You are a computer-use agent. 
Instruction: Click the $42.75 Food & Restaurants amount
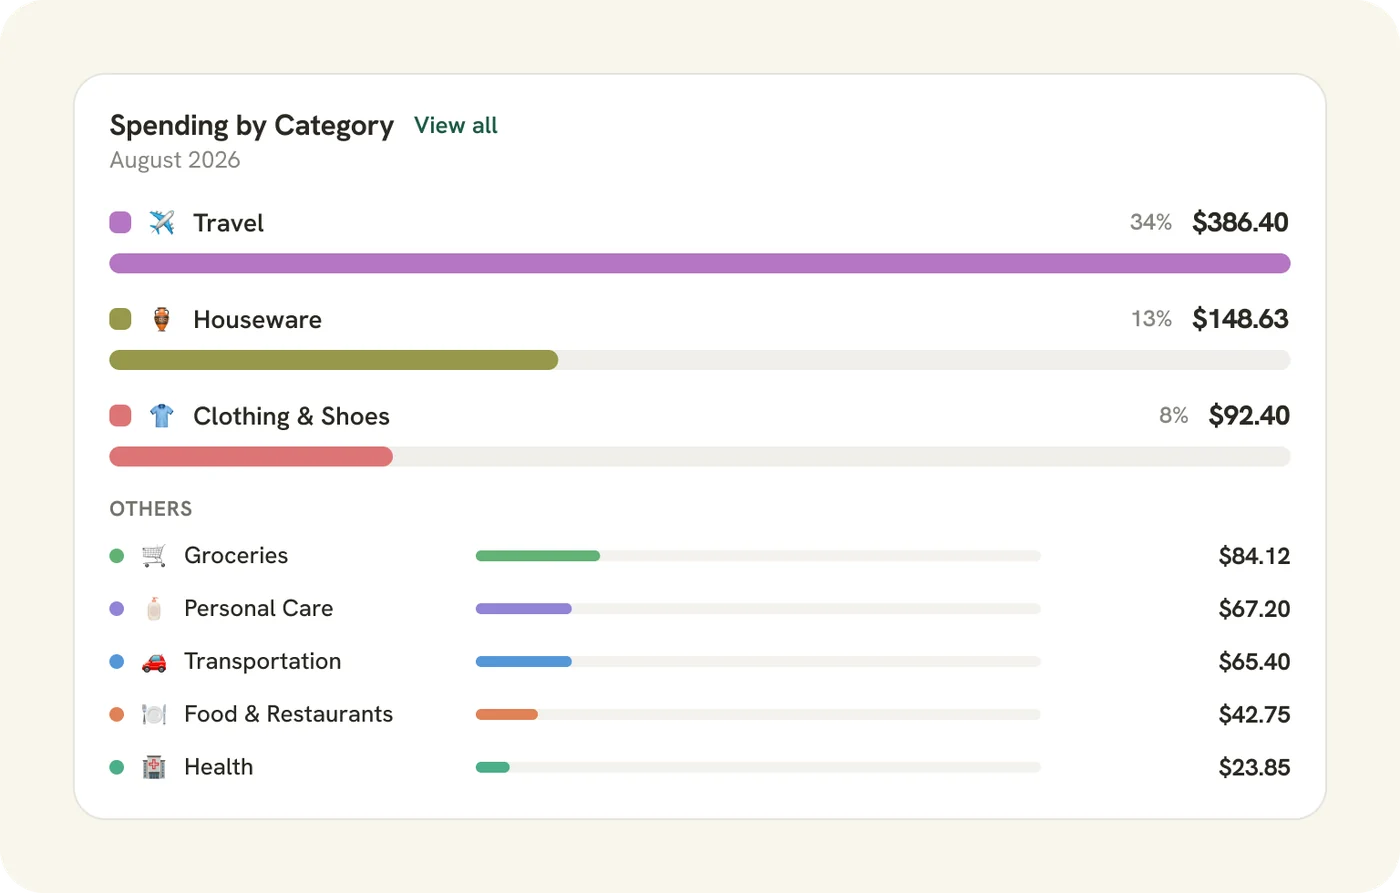(x=1254, y=715)
